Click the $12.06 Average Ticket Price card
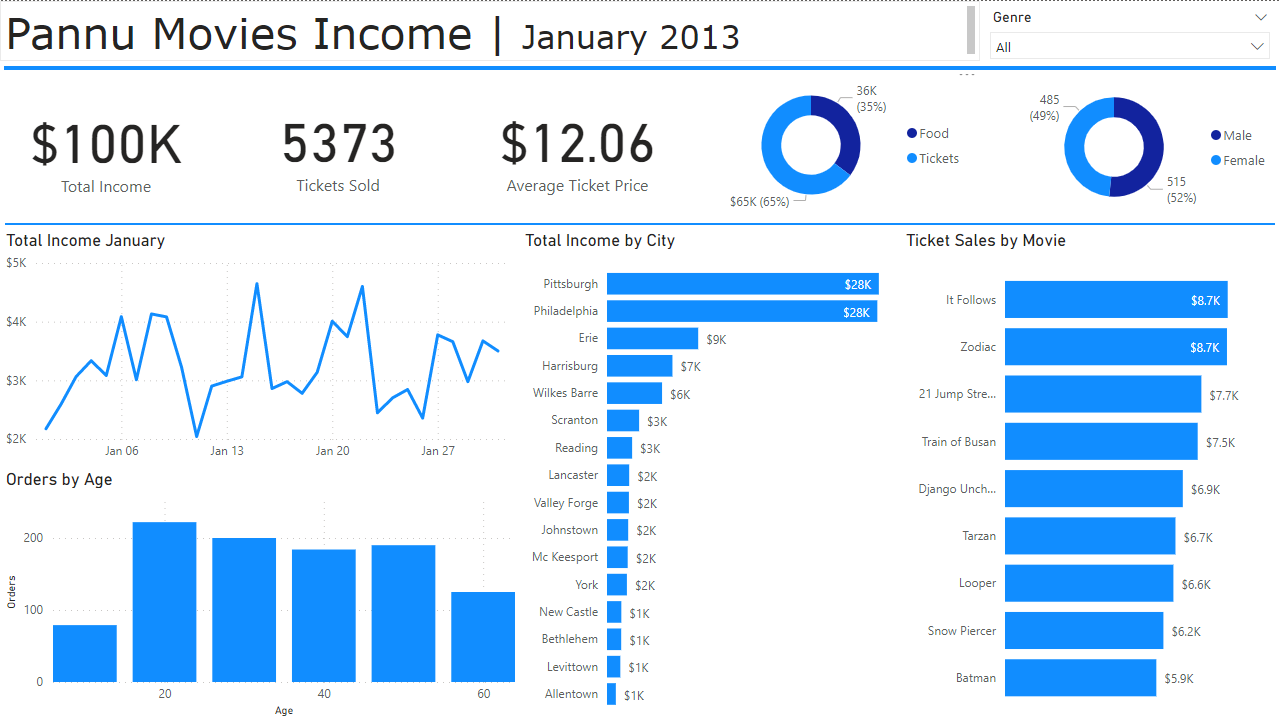Image resolution: width=1279 pixels, height=719 pixels. [x=577, y=155]
